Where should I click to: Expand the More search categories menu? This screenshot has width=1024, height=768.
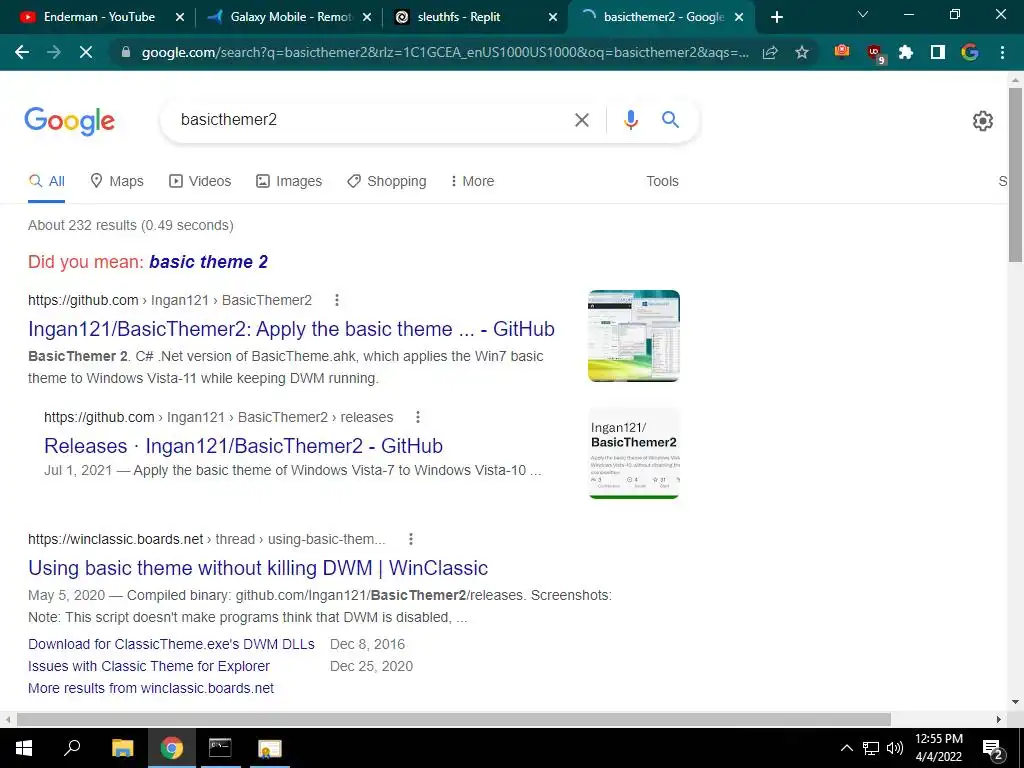[x=472, y=182]
